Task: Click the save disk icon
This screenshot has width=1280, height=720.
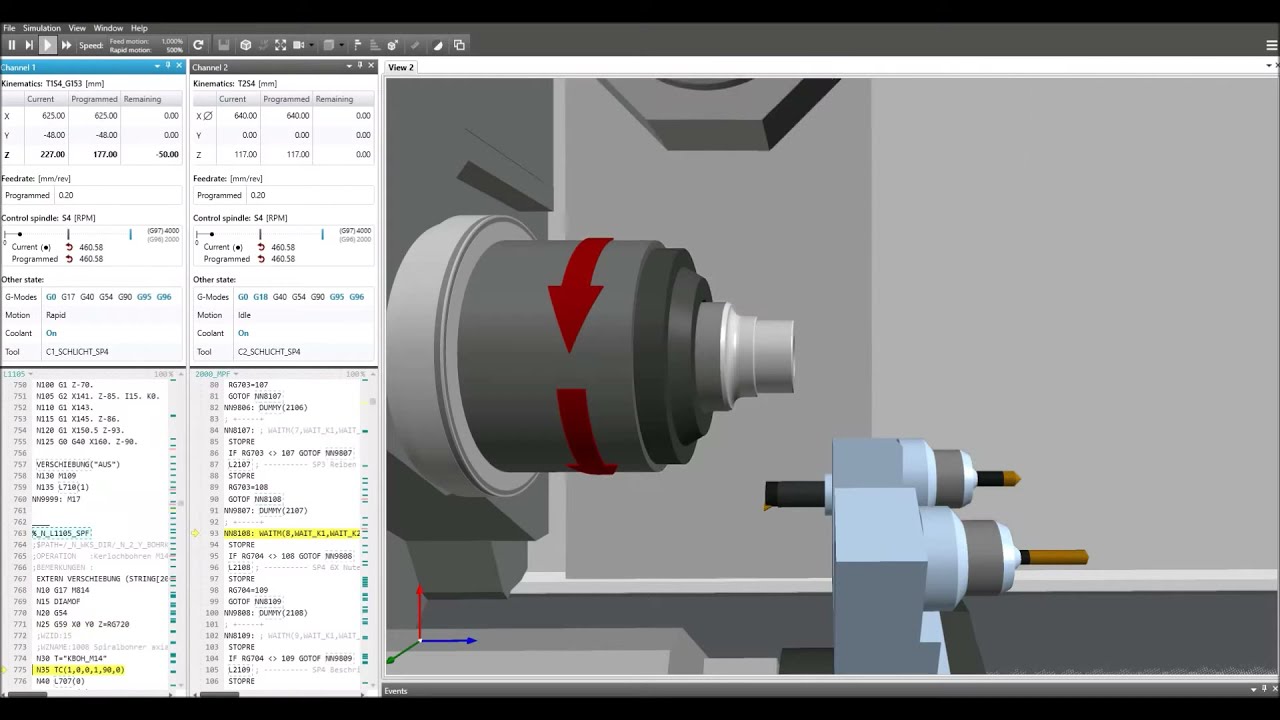Action: click(223, 45)
